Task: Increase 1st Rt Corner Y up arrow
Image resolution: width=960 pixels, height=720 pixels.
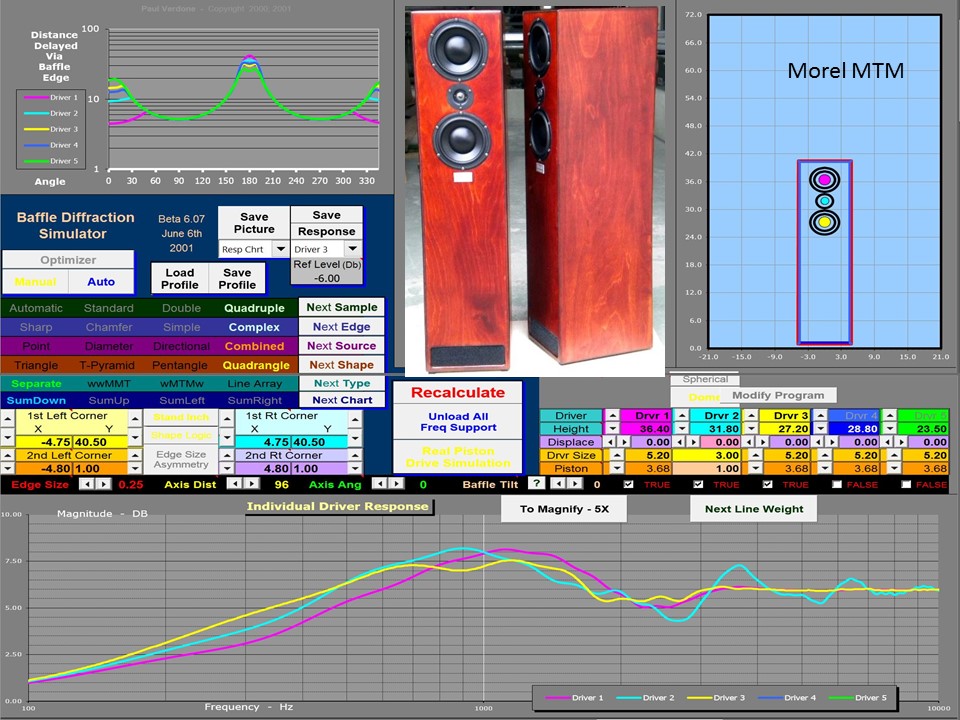Action: click(x=354, y=419)
